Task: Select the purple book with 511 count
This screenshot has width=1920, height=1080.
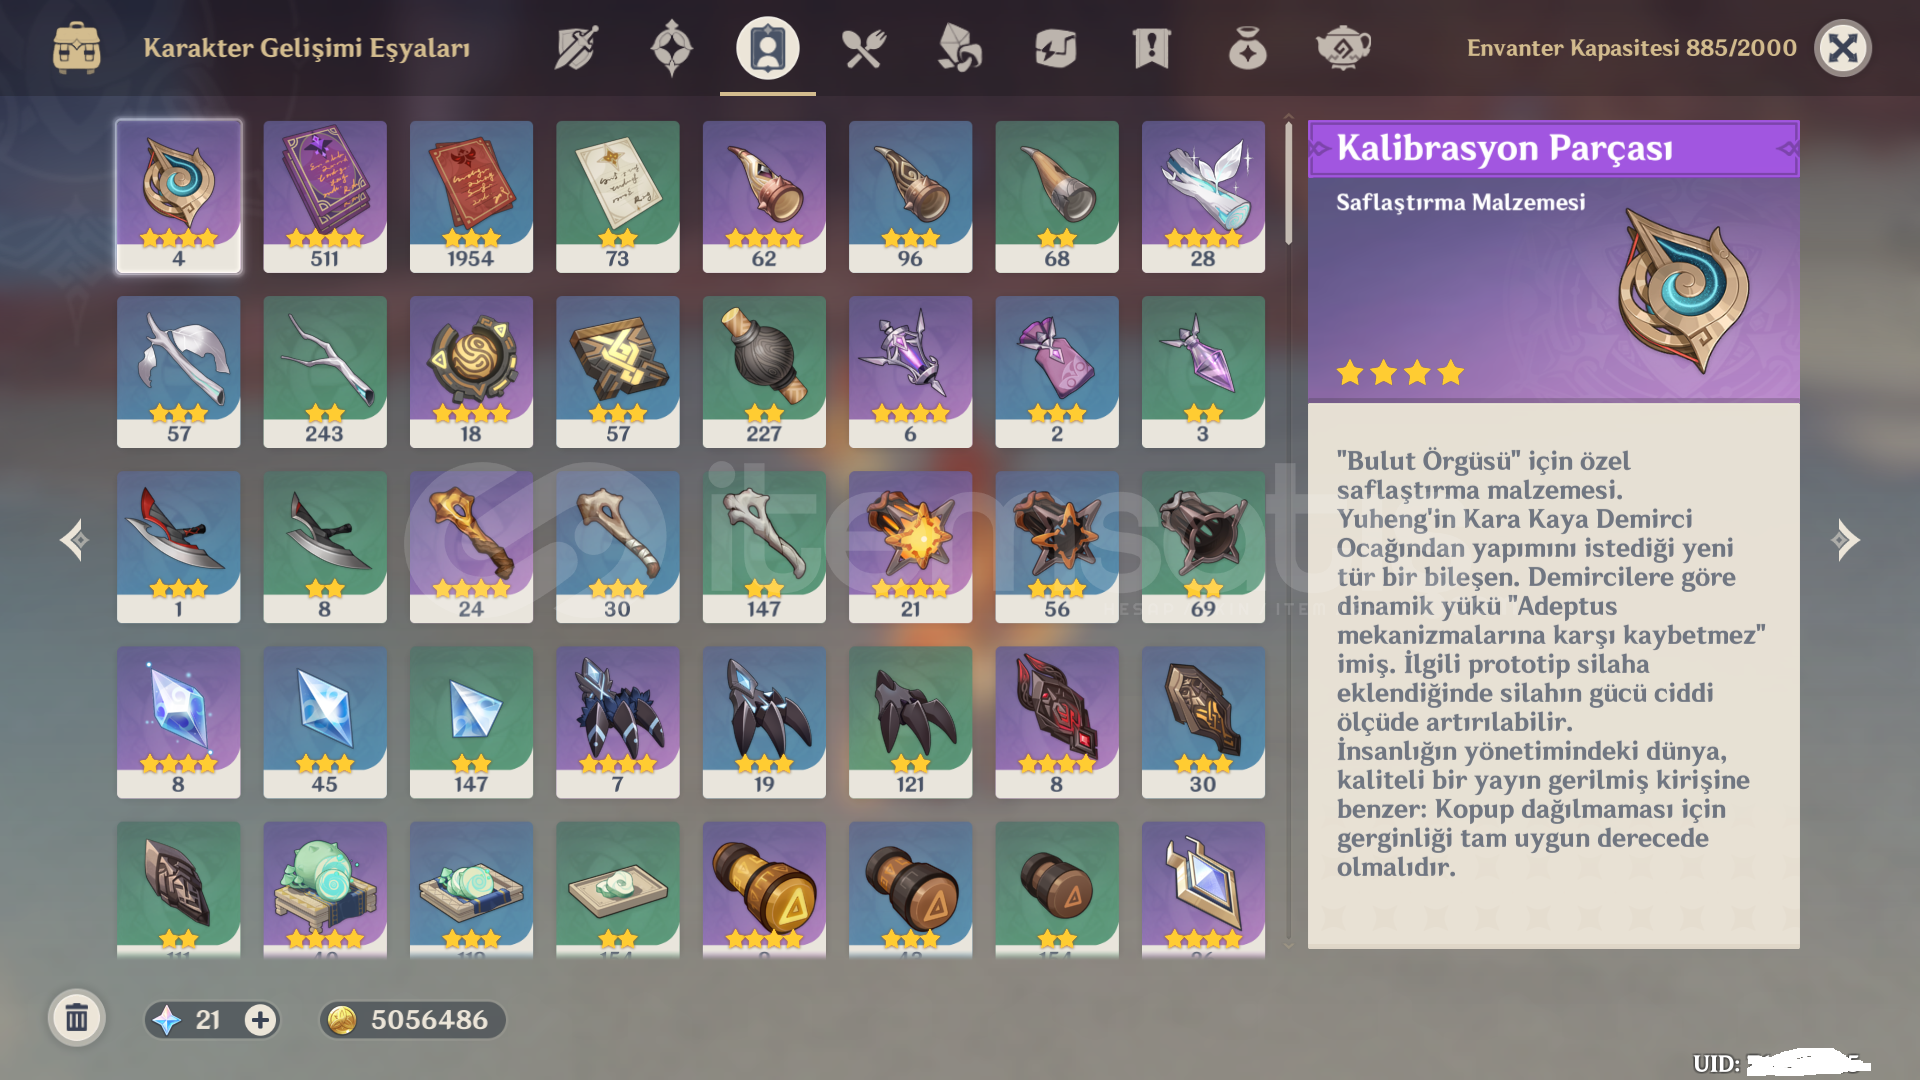Action: click(325, 197)
